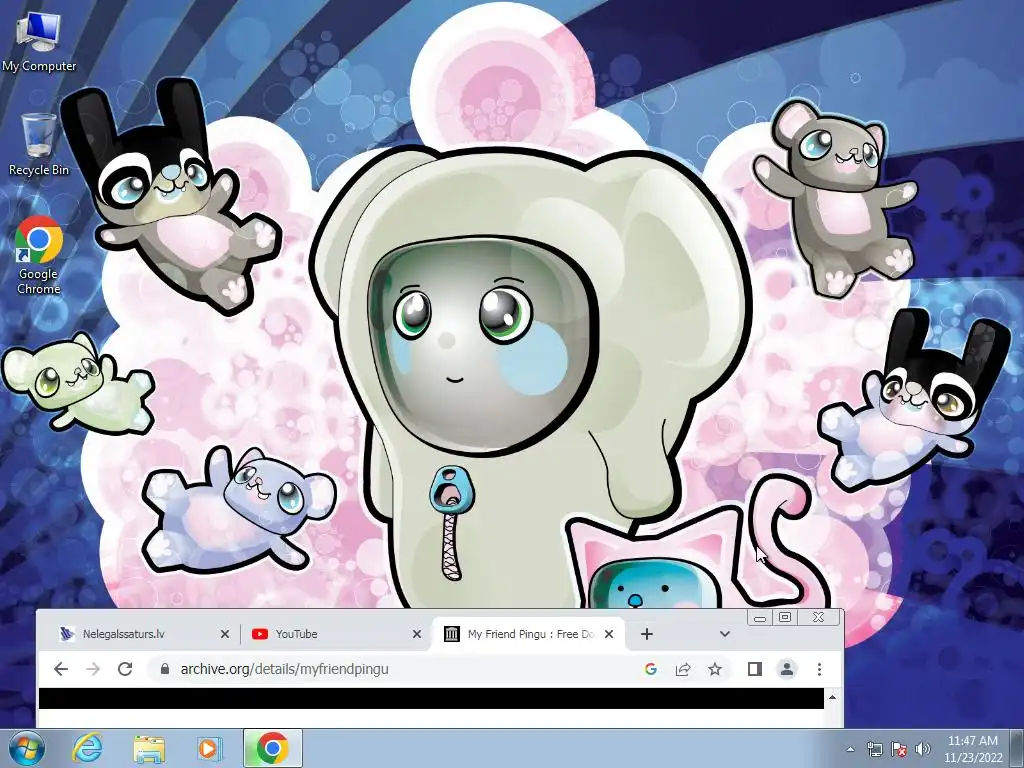This screenshot has height=768, width=1024.
Task: Close the YouTube tab
Action: [x=417, y=634]
